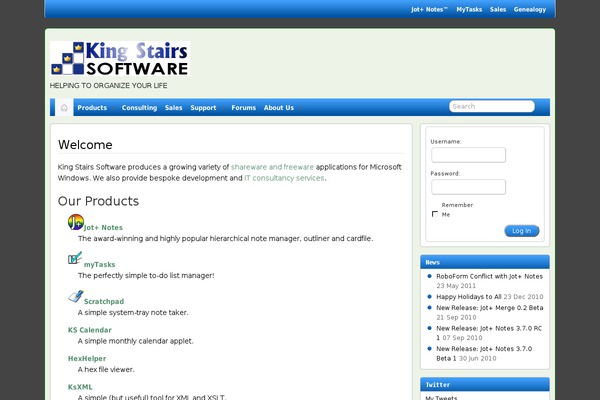
Task: Open Genealogy in top bar
Action: [x=530, y=9]
